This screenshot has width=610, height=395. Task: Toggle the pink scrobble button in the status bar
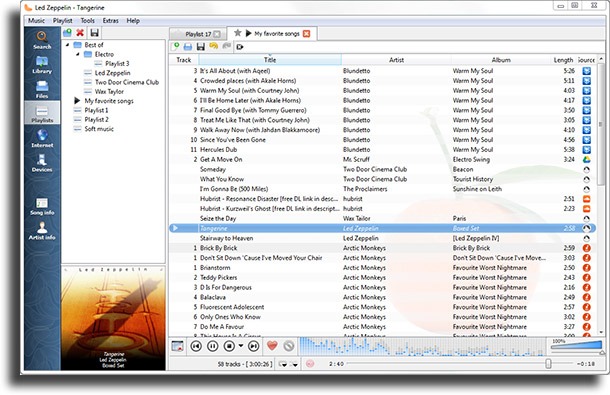[x=310, y=364]
